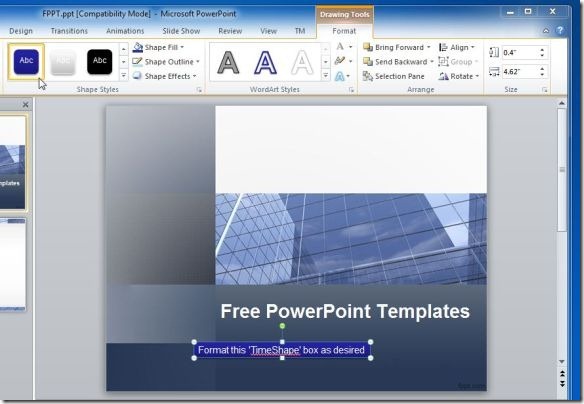Viewport: 584px width, 404px height.
Task: Click the Shape Outline pencil icon
Action: pos(137,61)
